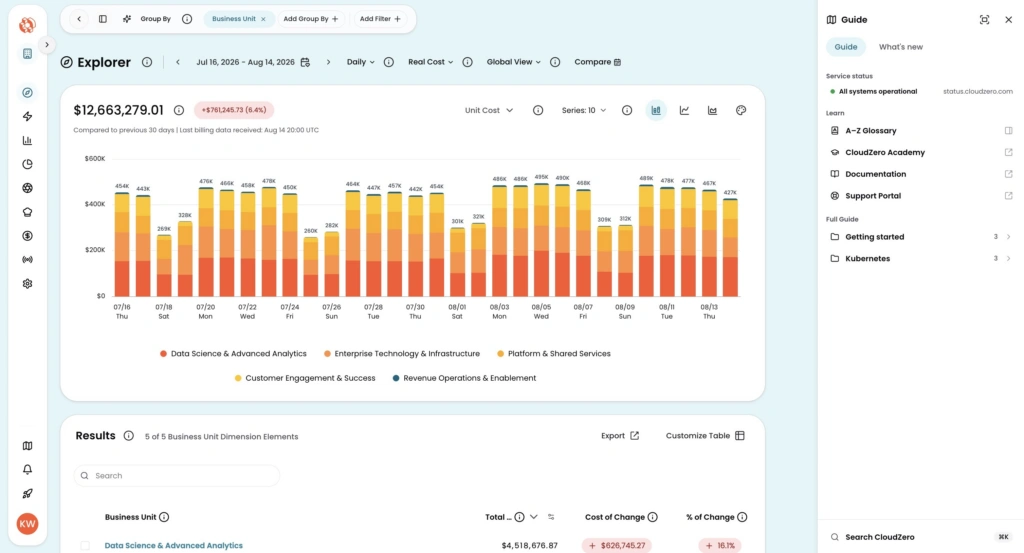Click the lightning bolt sidebar icon
The image size is (1024, 553).
(27, 116)
